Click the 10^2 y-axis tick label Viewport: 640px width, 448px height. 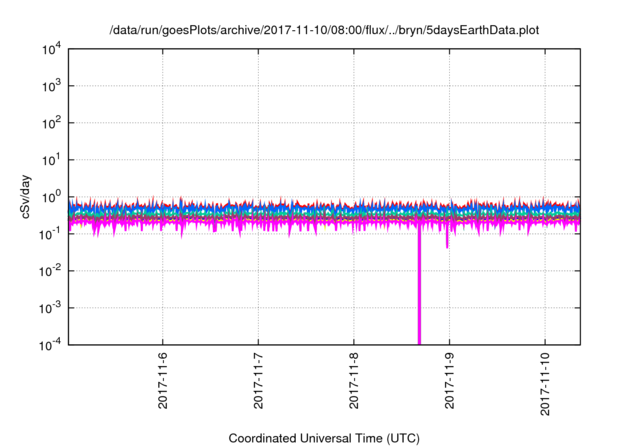pyautogui.click(x=54, y=123)
